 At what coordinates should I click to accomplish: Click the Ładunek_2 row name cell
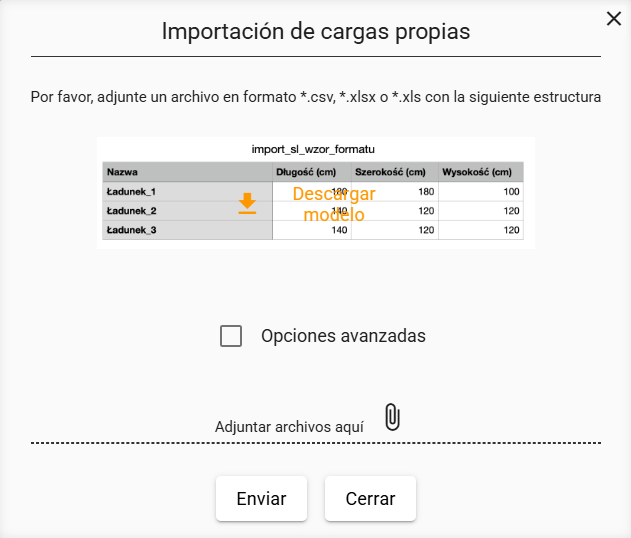pyautogui.click(x=188, y=211)
